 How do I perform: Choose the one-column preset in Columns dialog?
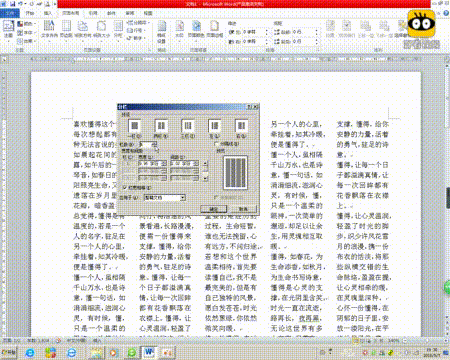(135, 126)
